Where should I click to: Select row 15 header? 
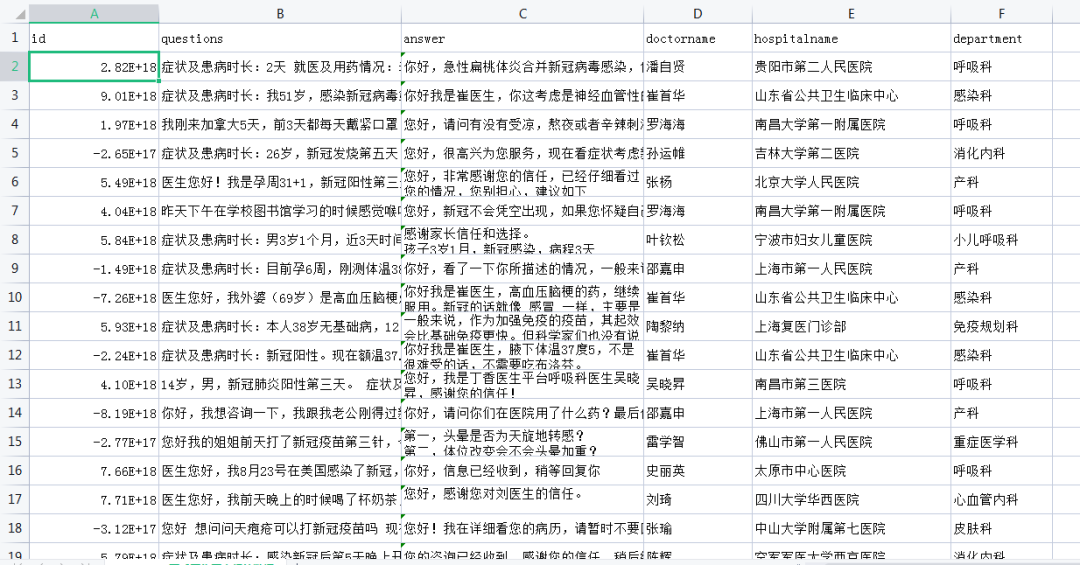[x=14, y=442]
